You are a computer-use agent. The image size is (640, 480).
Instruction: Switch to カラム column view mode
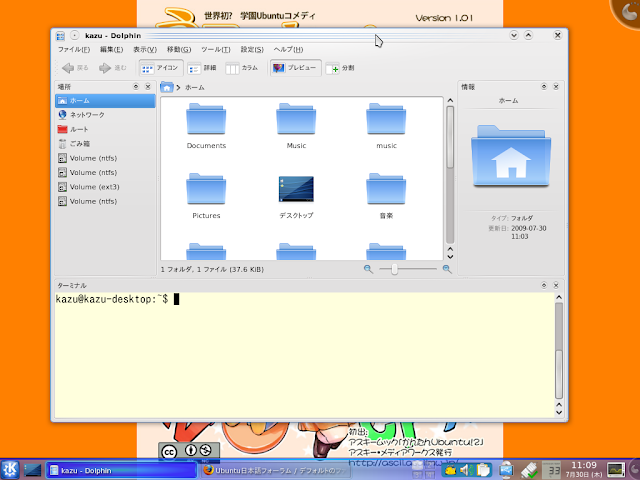click(x=242, y=68)
